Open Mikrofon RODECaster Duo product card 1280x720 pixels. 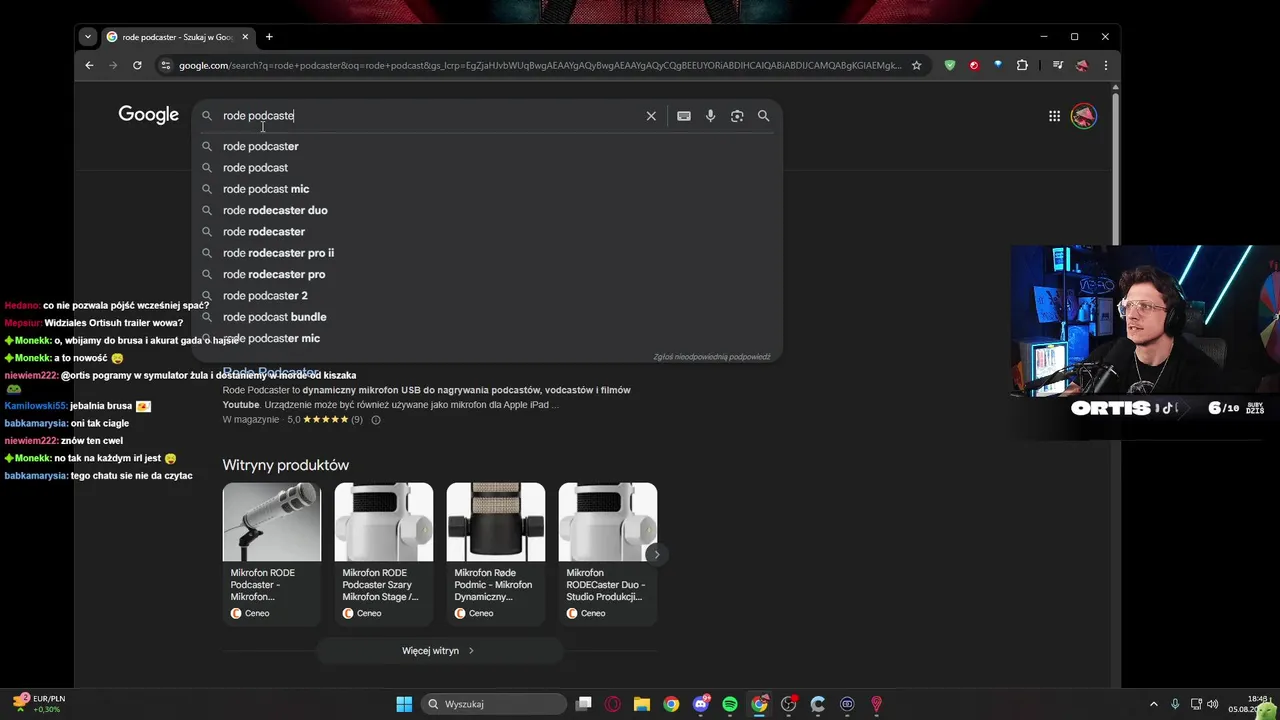608,554
